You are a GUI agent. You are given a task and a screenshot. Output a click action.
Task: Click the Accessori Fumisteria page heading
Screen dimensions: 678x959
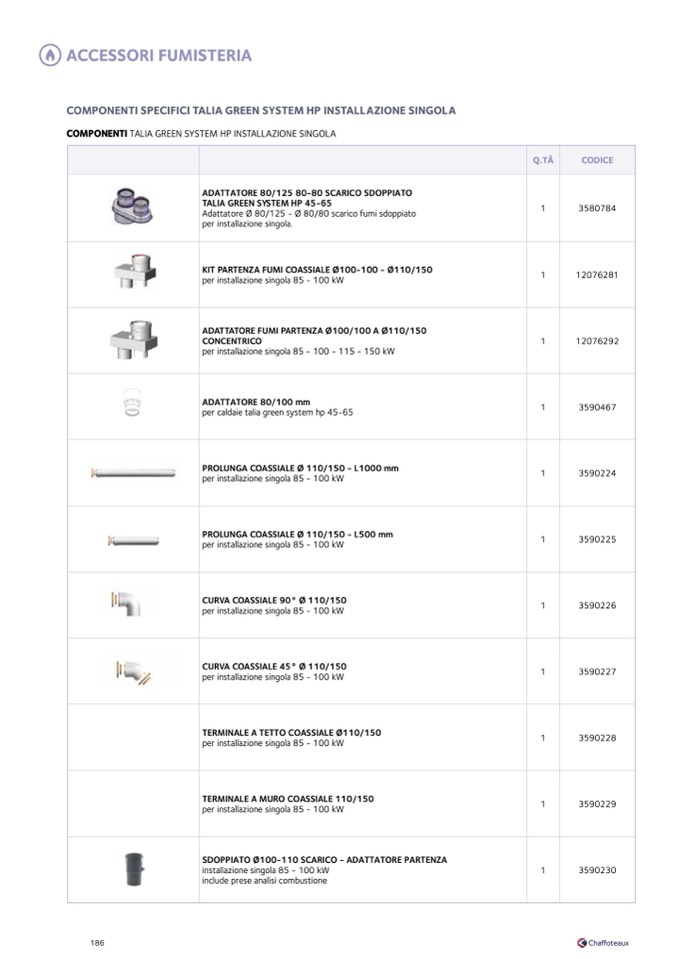click(x=158, y=56)
